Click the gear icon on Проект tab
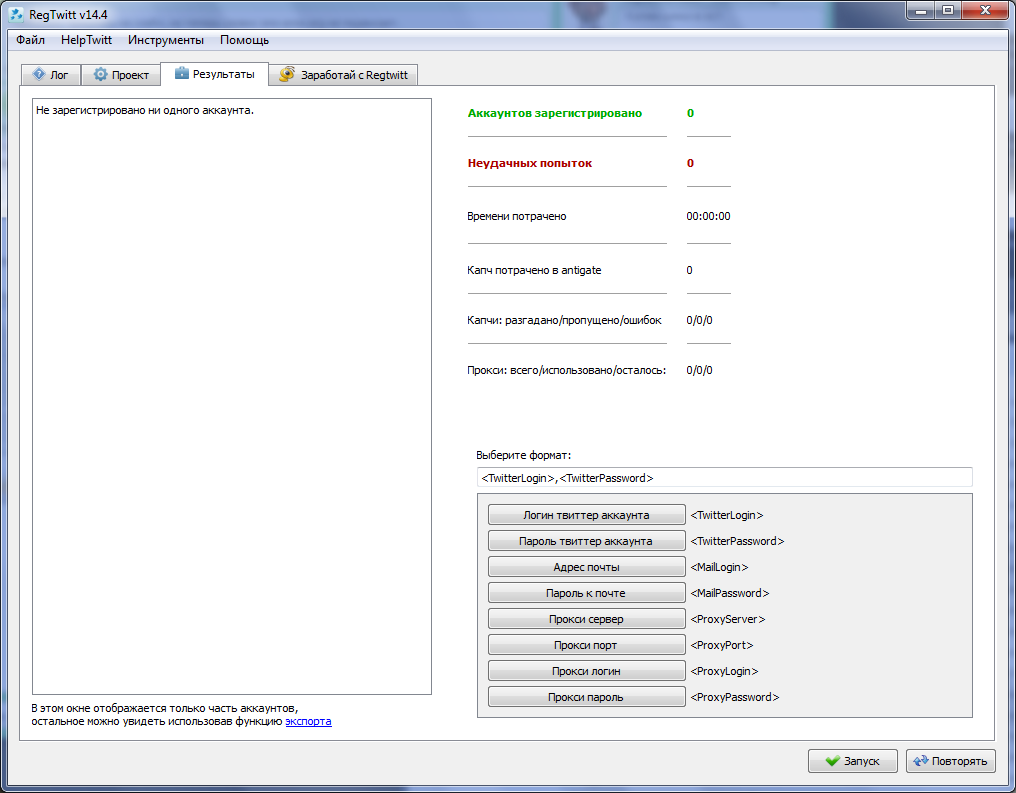 point(100,75)
